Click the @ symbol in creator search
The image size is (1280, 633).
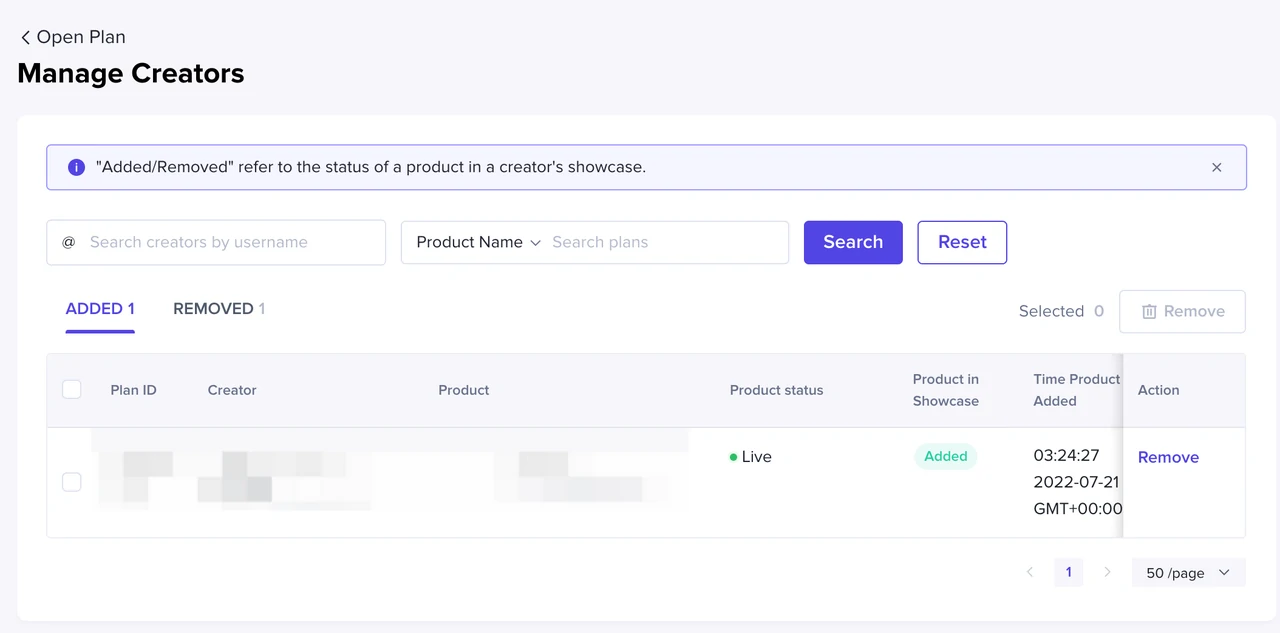click(x=69, y=243)
